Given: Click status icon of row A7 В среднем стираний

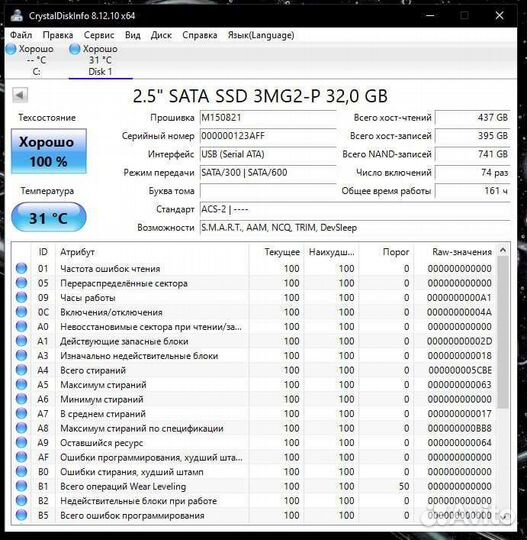Looking at the screenshot, I should tap(21, 414).
